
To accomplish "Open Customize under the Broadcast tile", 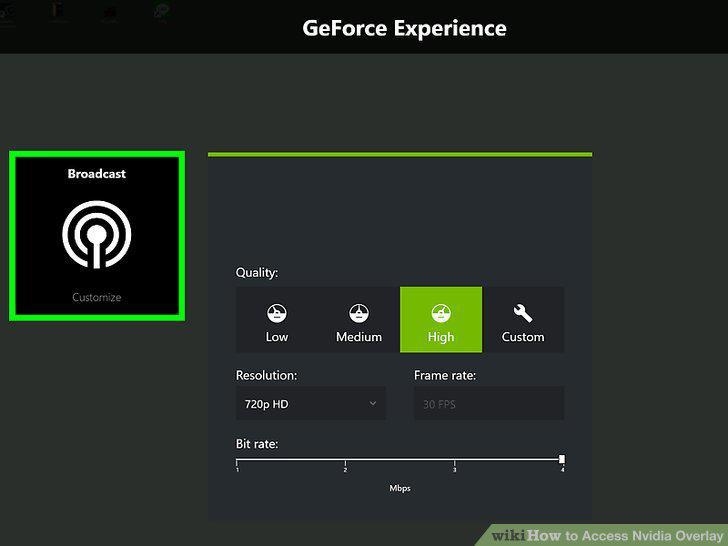I will pyautogui.click(x=97, y=297).
